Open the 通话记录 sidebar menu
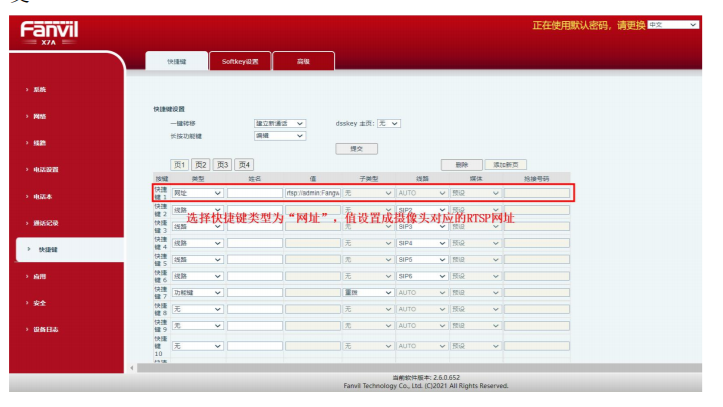The height and width of the screenshot is (407, 723). pos(45,223)
